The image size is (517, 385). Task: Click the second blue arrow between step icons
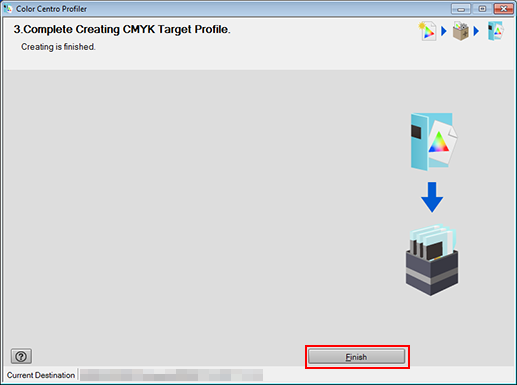point(476,31)
